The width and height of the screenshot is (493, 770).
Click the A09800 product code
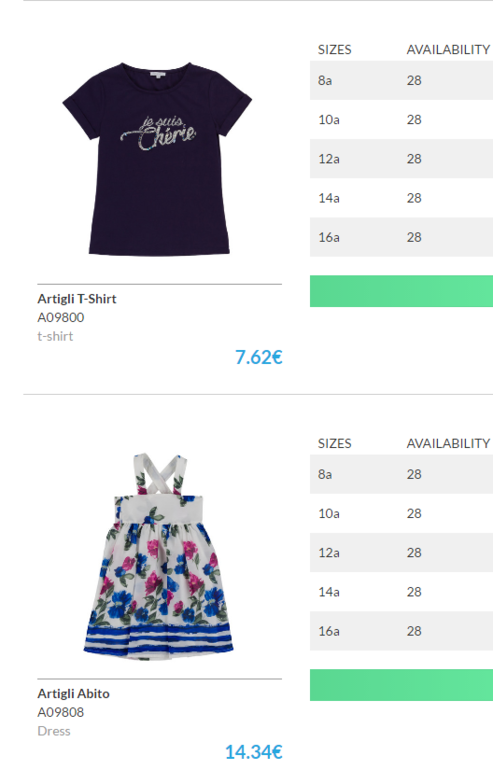60,317
